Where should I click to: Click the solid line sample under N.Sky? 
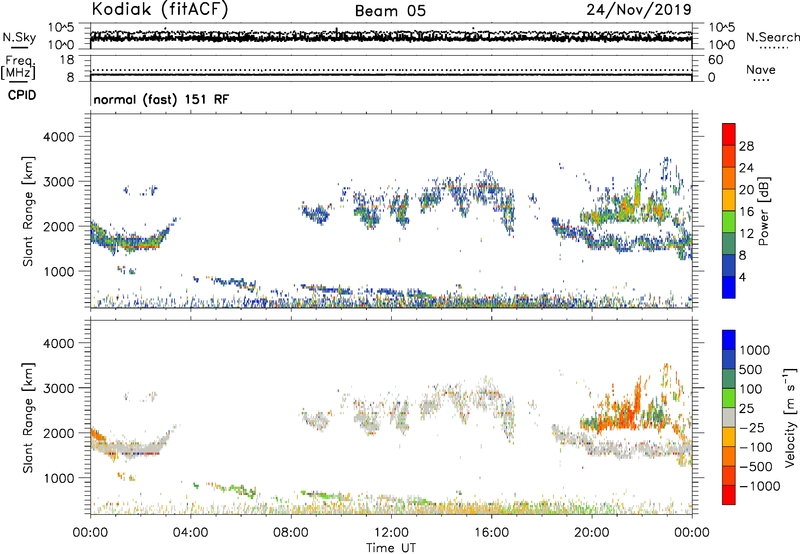[x=19, y=47]
